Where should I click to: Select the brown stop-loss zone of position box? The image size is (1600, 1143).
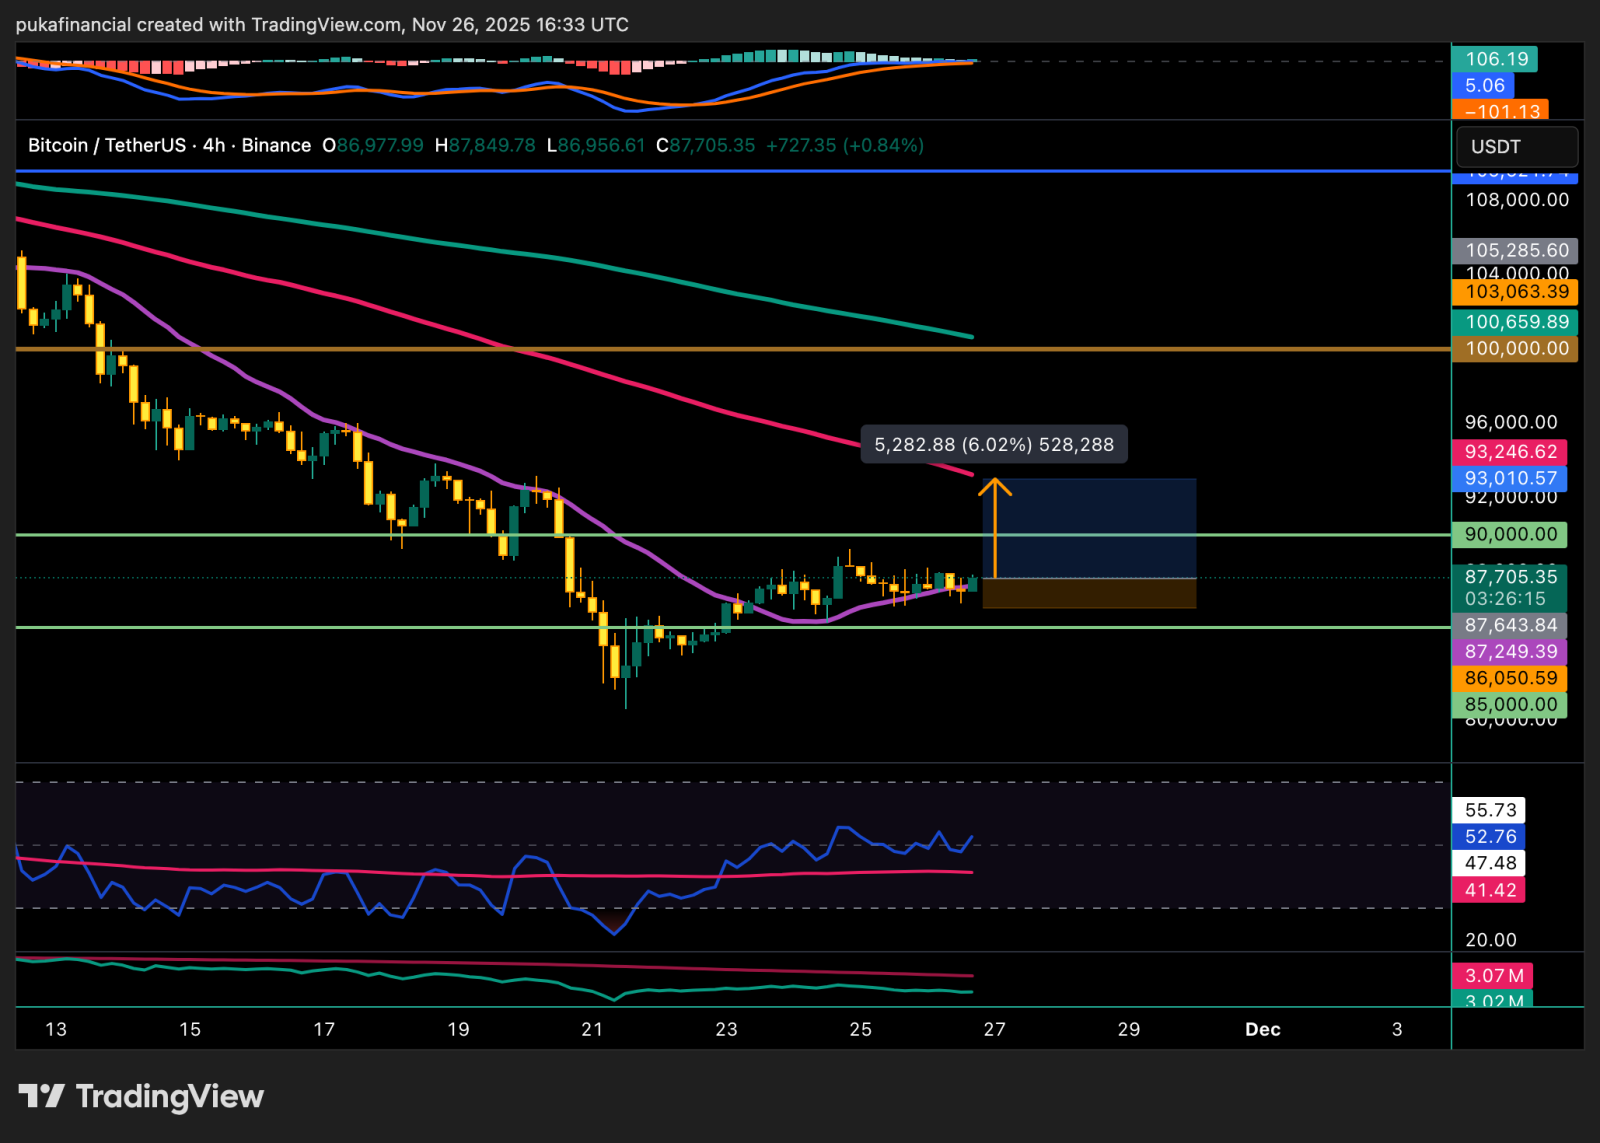point(1089,594)
